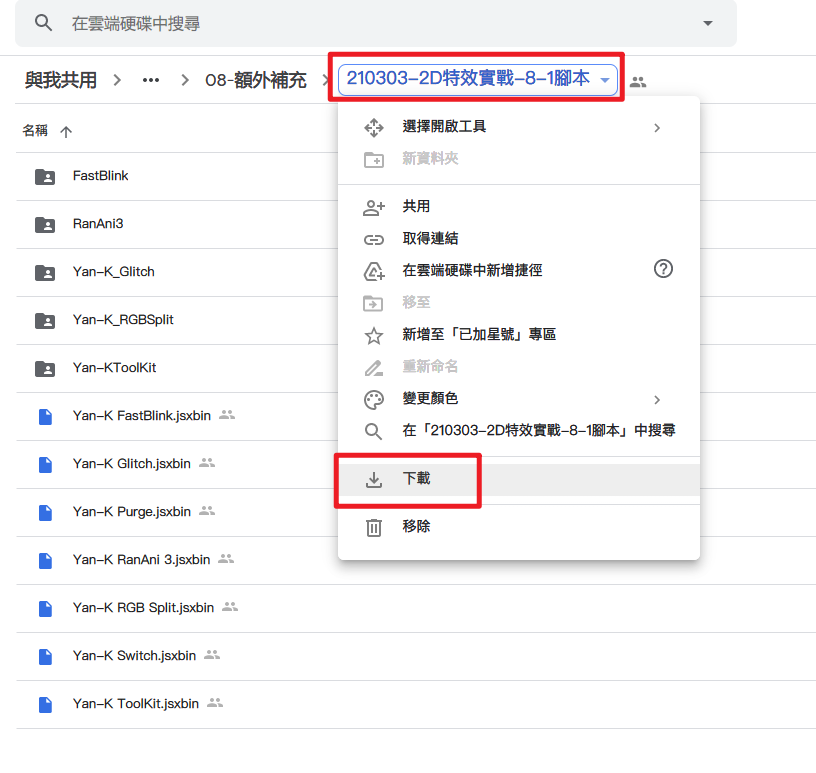Select 在雲端硬碟中新增捷徑 menu item
The width and height of the screenshot is (816, 773).
coord(472,270)
